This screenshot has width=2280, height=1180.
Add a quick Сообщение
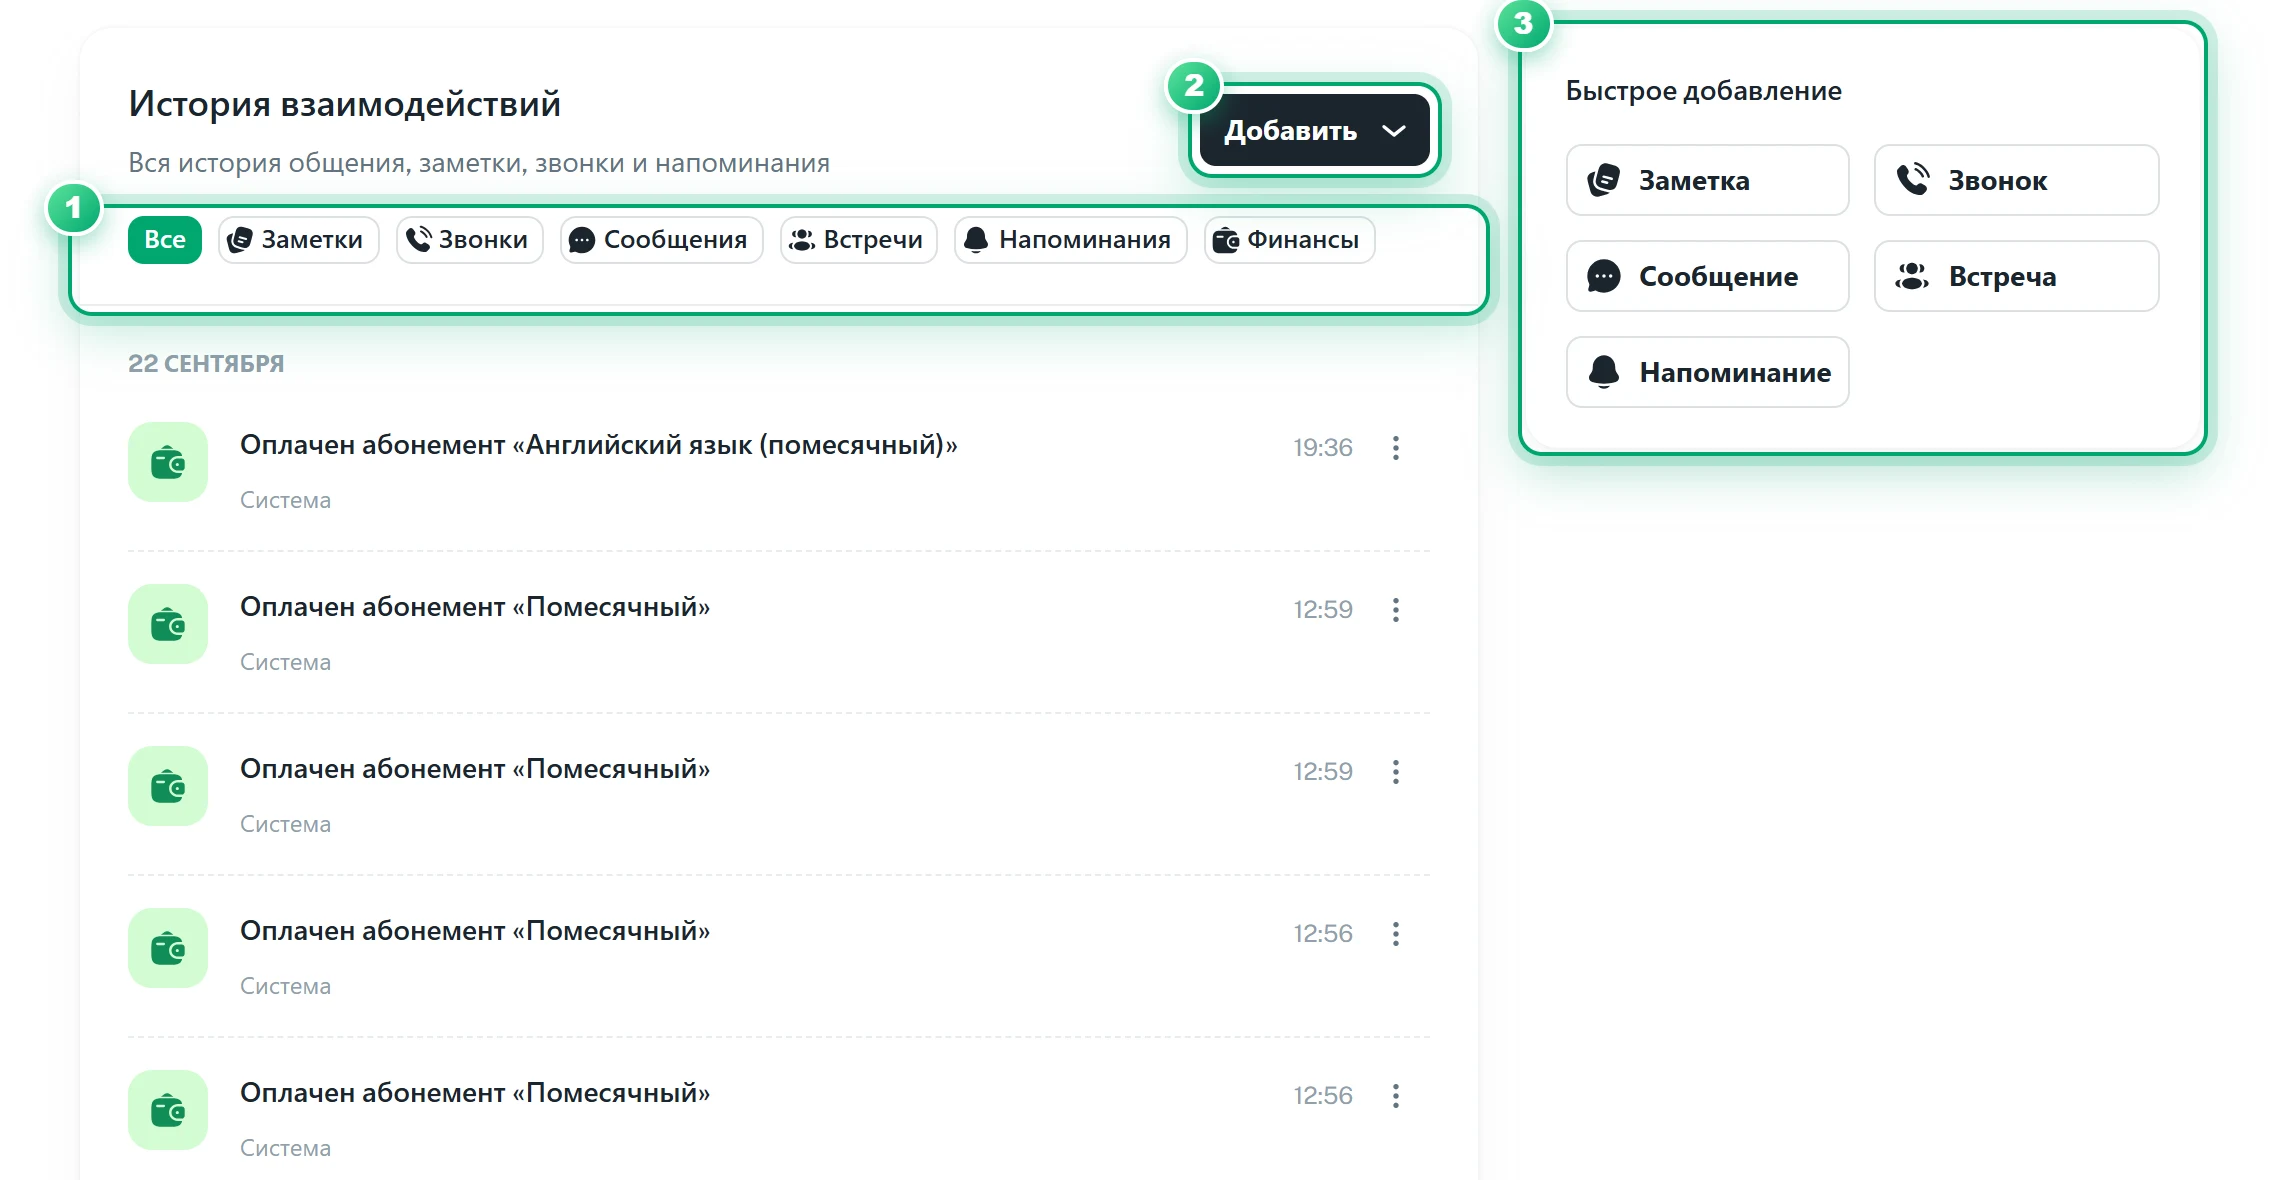[1707, 276]
